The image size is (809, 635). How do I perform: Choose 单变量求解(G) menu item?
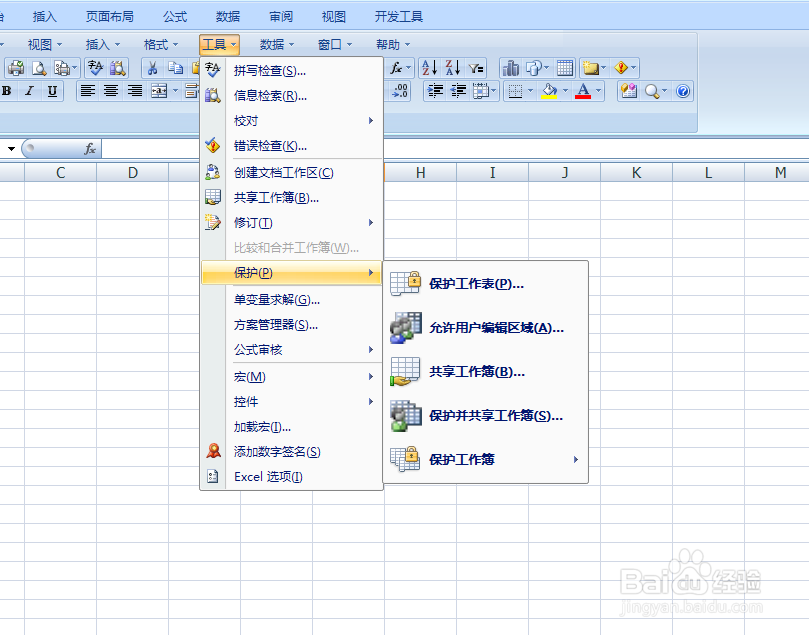(x=292, y=299)
